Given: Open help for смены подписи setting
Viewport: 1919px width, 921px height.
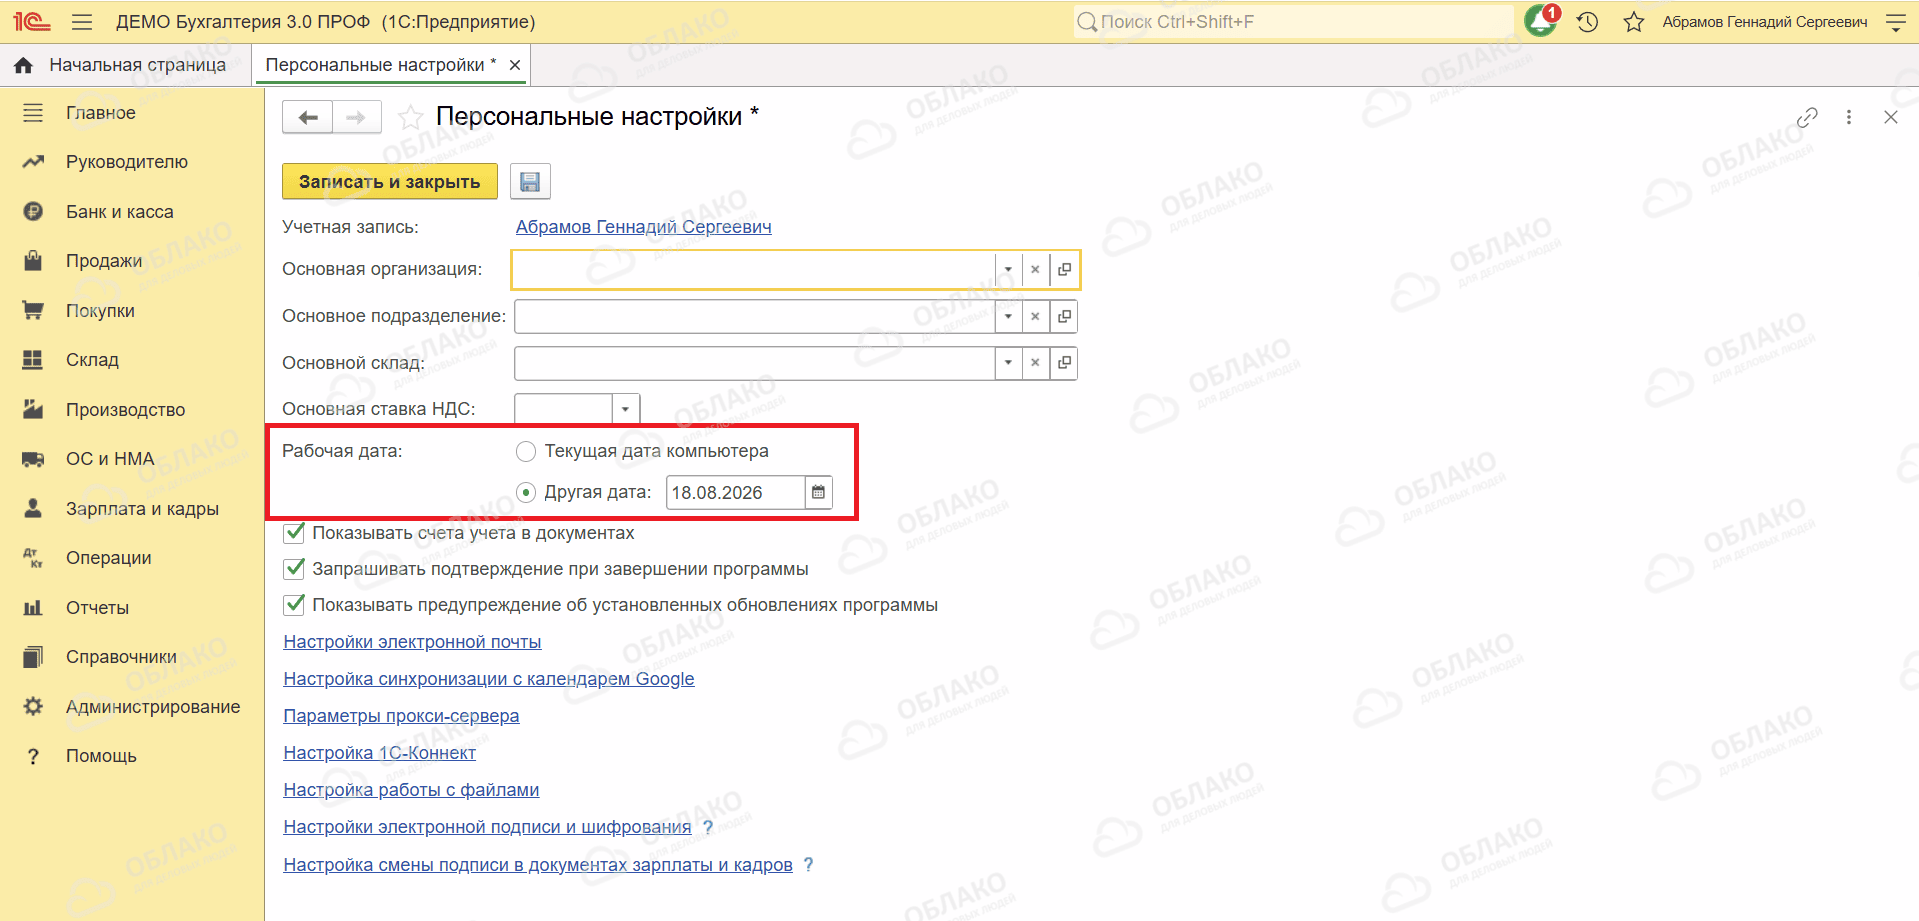Looking at the screenshot, I should [809, 865].
